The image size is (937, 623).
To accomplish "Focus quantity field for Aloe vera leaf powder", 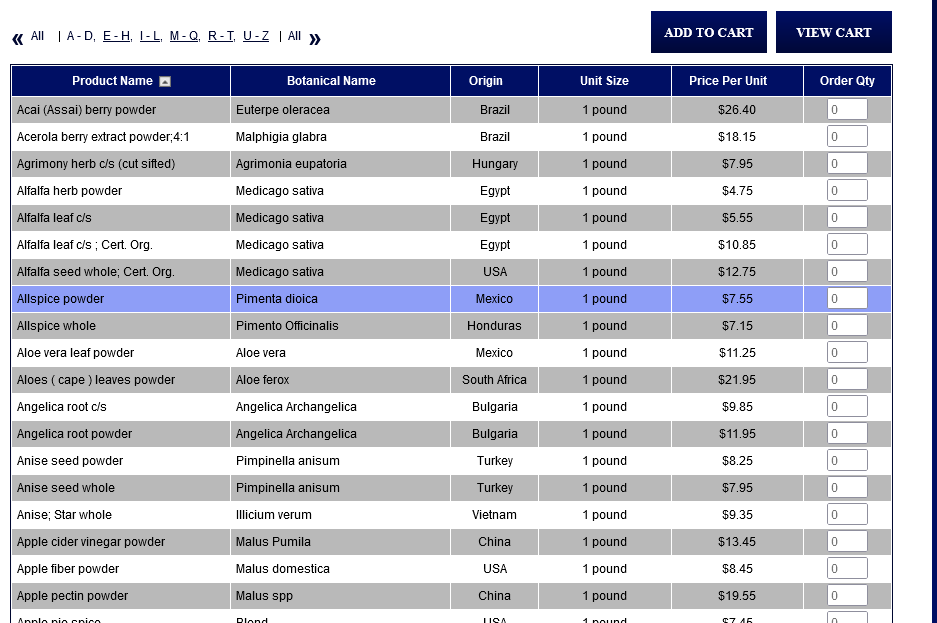I will [x=847, y=352].
